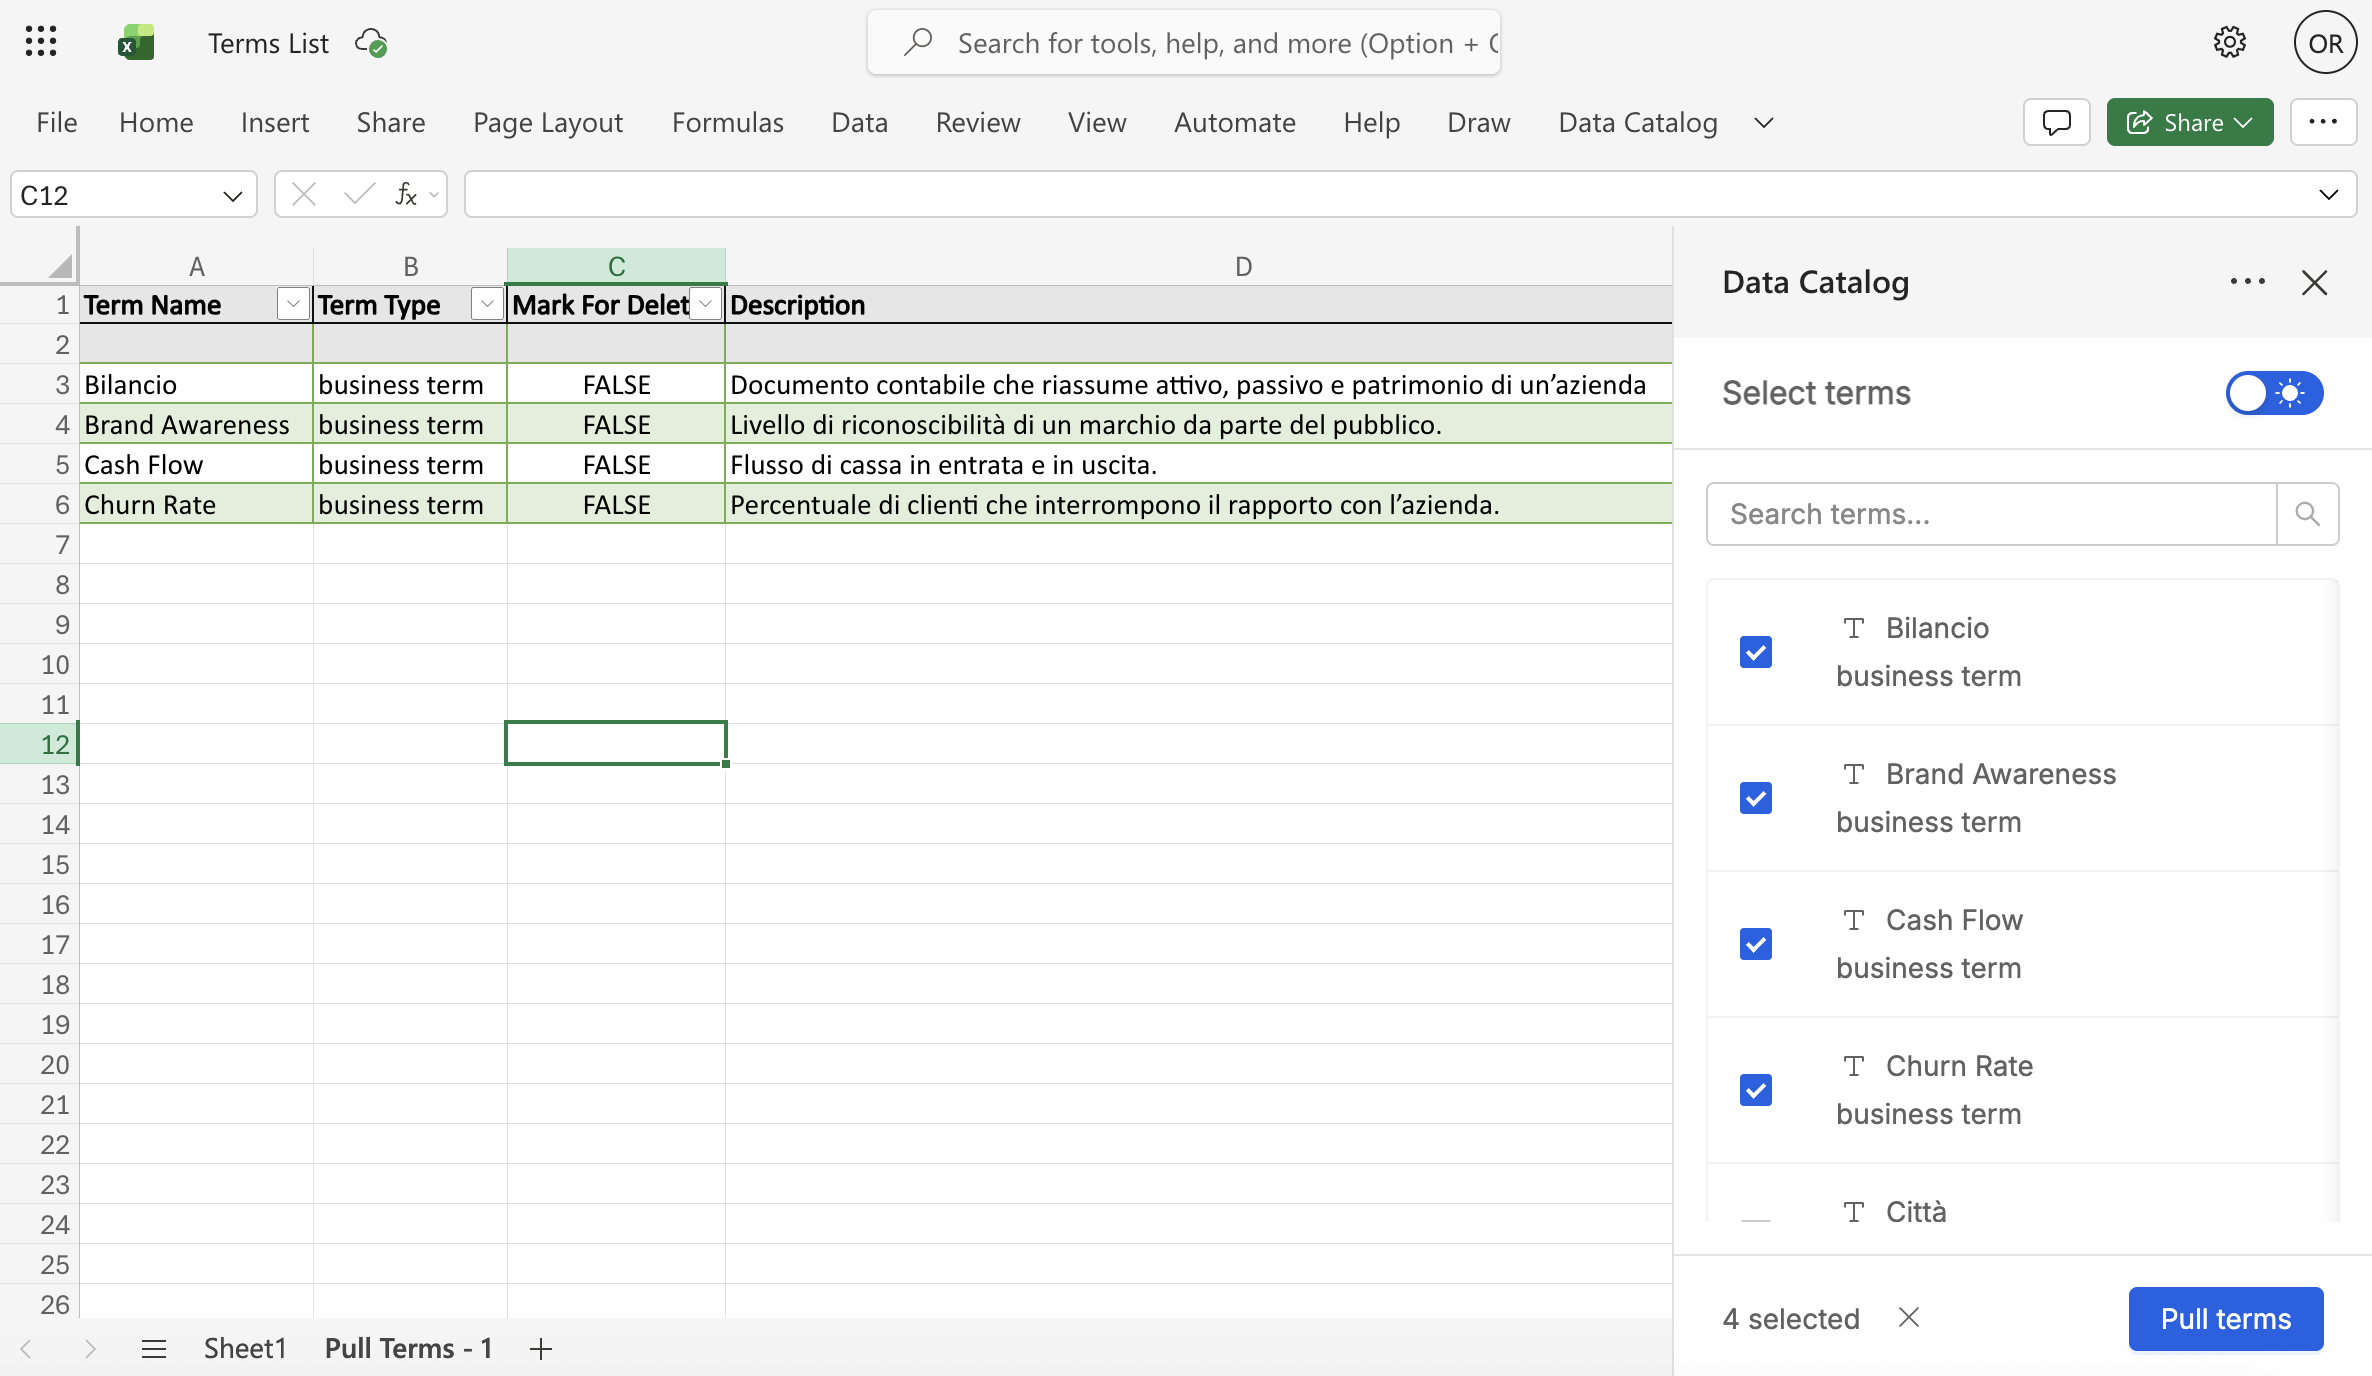Open the Page Layout tab
The width and height of the screenshot is (2372, 1376).
[547, 122]
